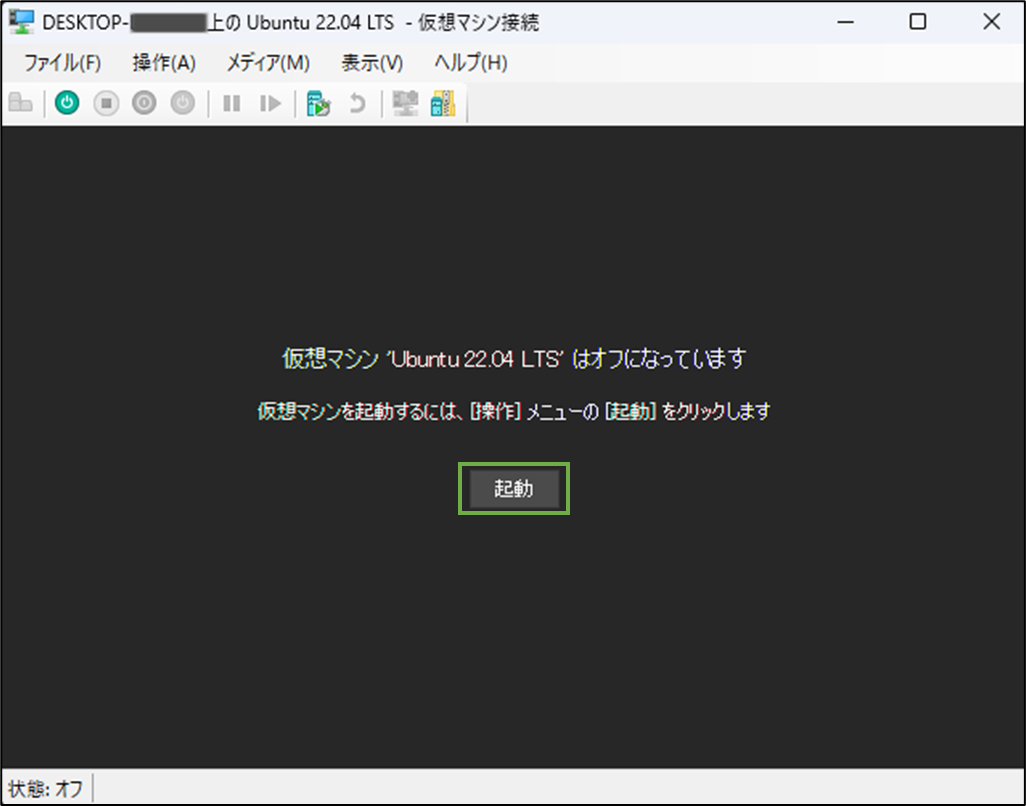Open the 操作(A) menu

pos(164,62)
